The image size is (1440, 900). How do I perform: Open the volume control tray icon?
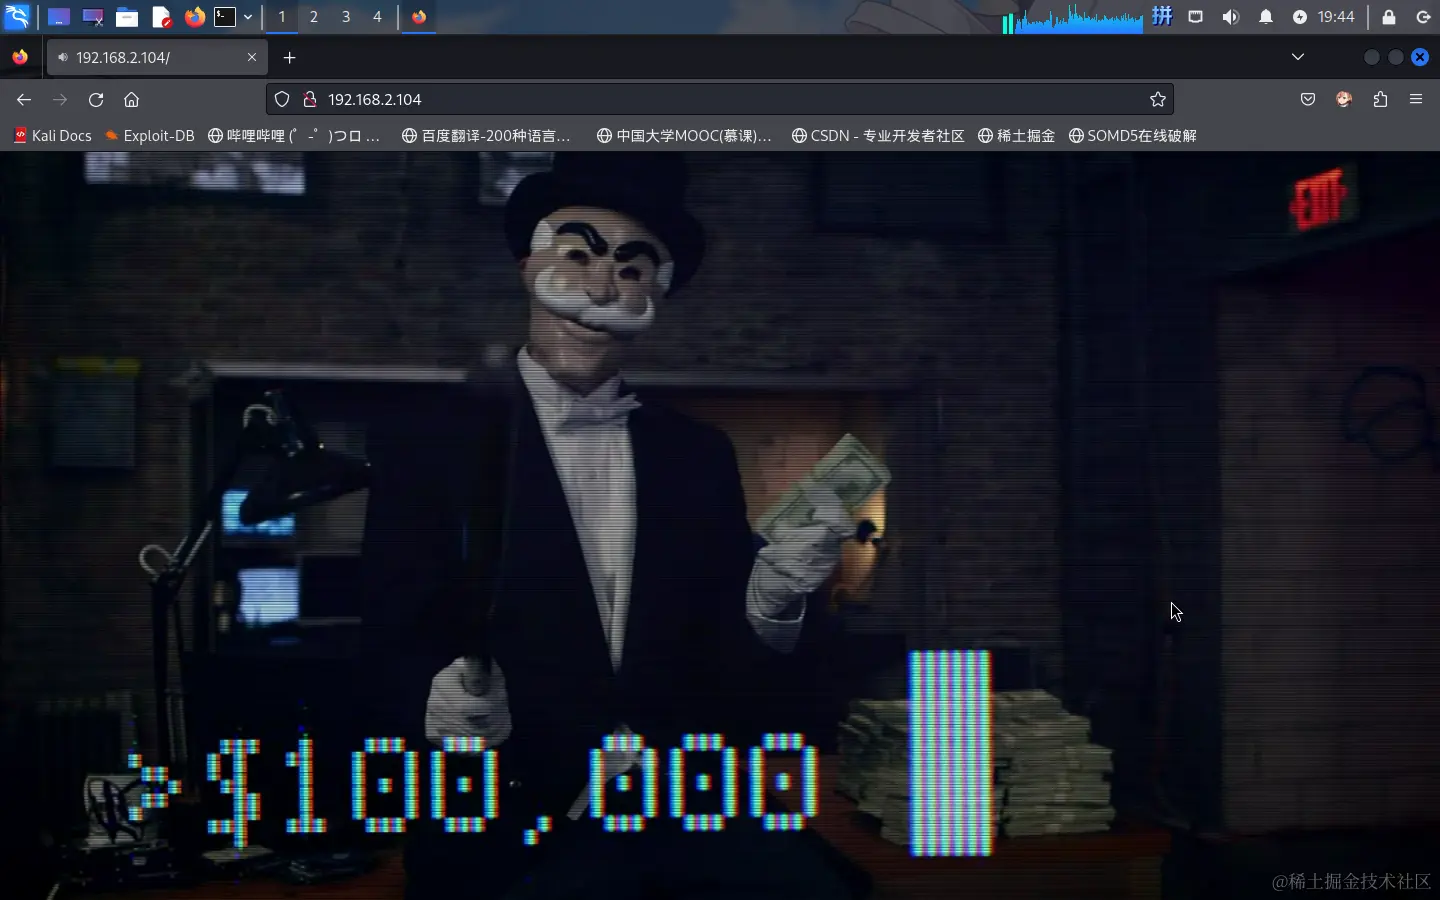coord(1231,17)
